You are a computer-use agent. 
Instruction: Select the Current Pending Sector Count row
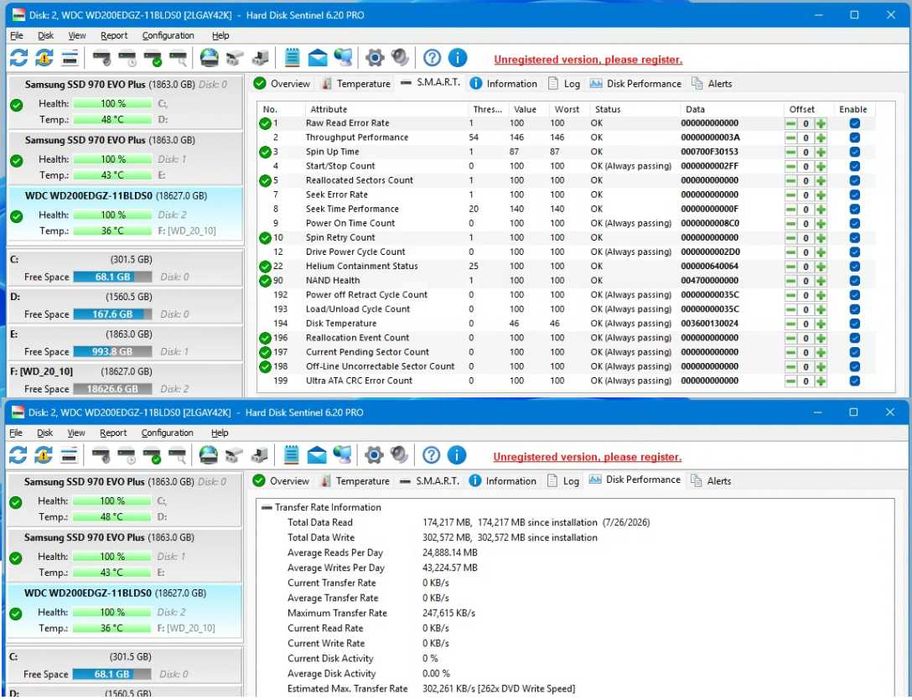coord(567,352)
